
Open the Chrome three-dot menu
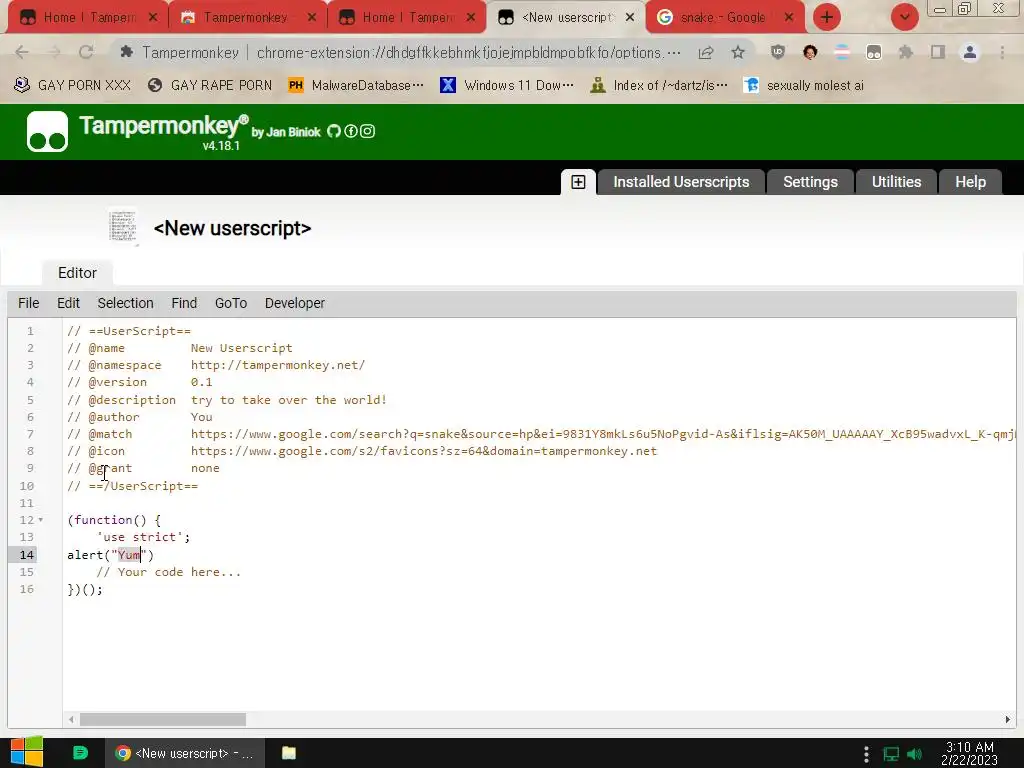pyautogui.click(x=1002, y=52)
